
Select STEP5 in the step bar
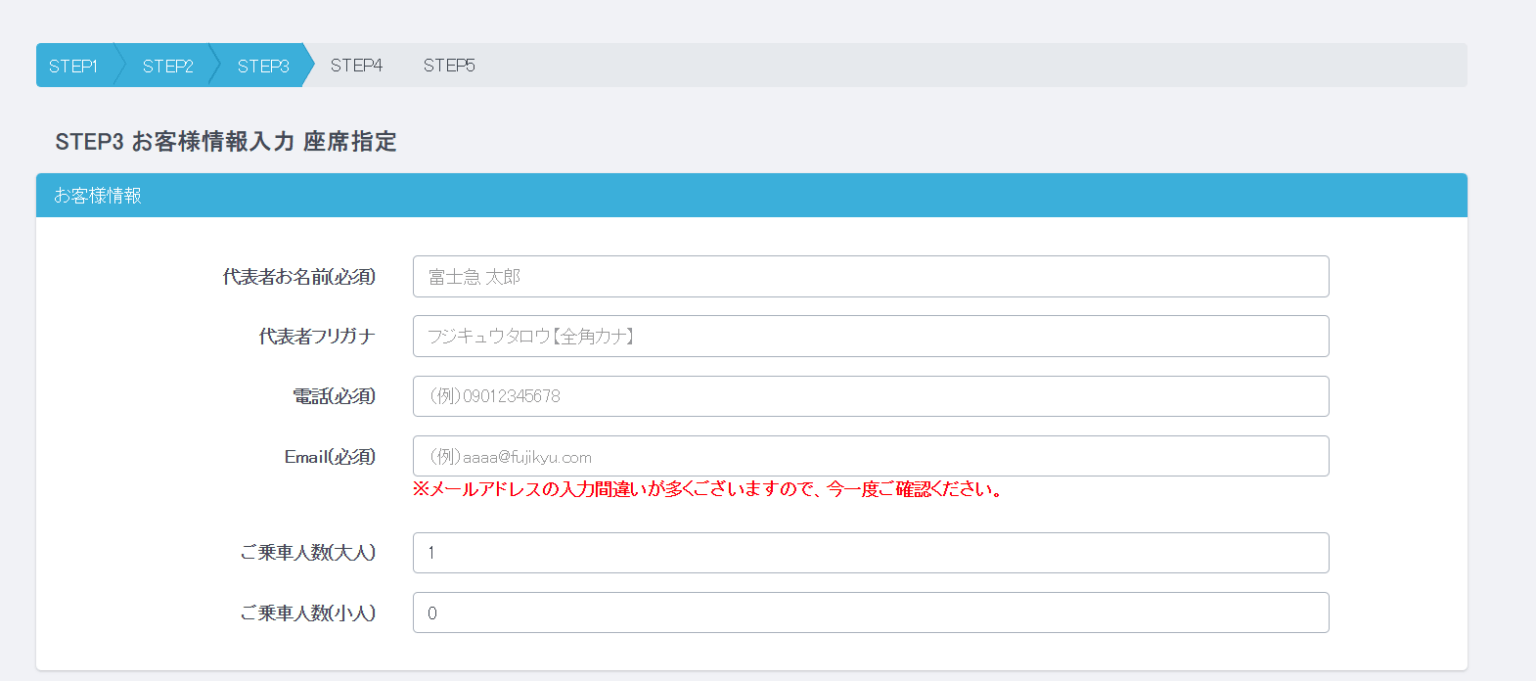click(x=448, y=66)
